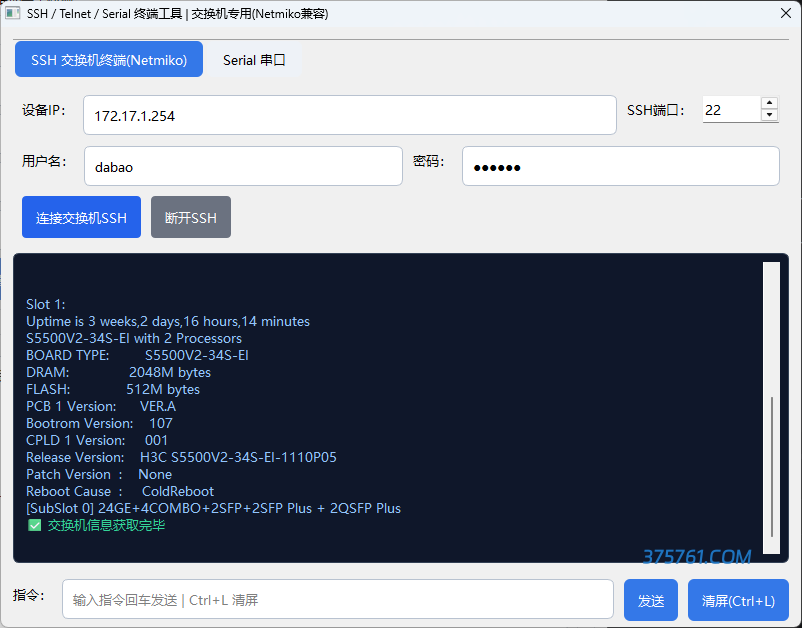Click the 清屏(Ctrl+L) clear screen button
The image size is (802, 628).
(738, 600)
